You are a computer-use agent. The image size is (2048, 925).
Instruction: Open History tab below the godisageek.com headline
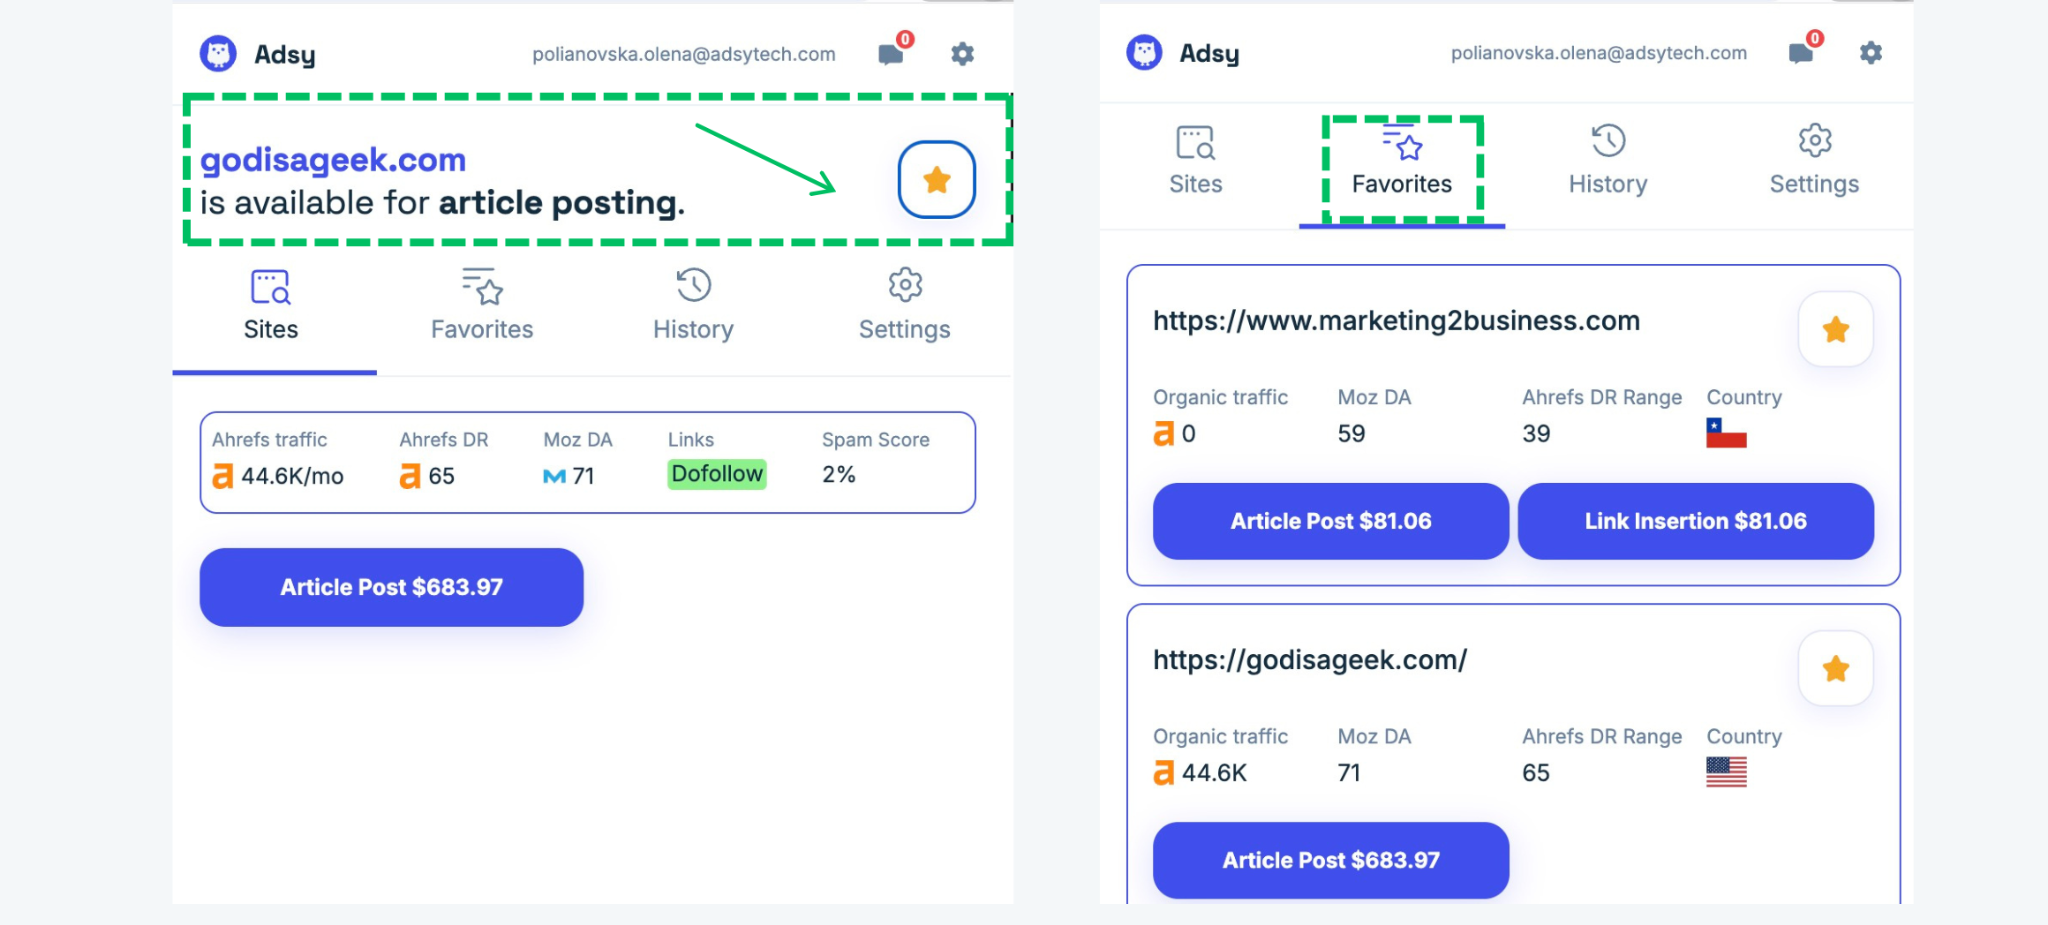click(x=693, y=306)
